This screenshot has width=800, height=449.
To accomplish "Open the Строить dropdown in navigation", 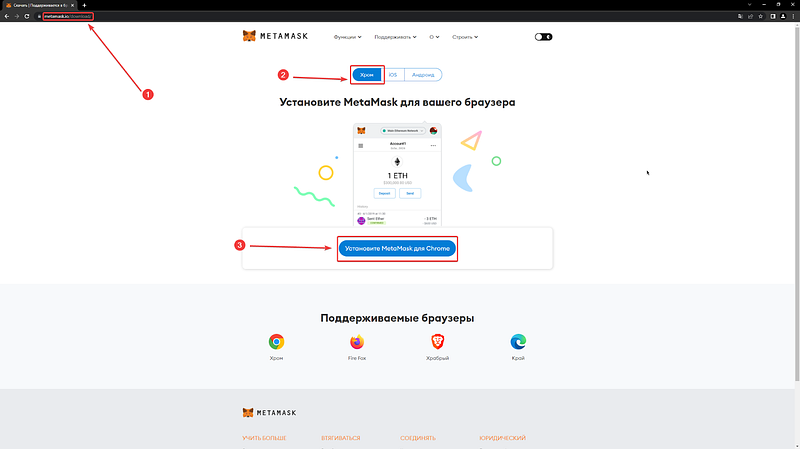I will tap(465, 37).
